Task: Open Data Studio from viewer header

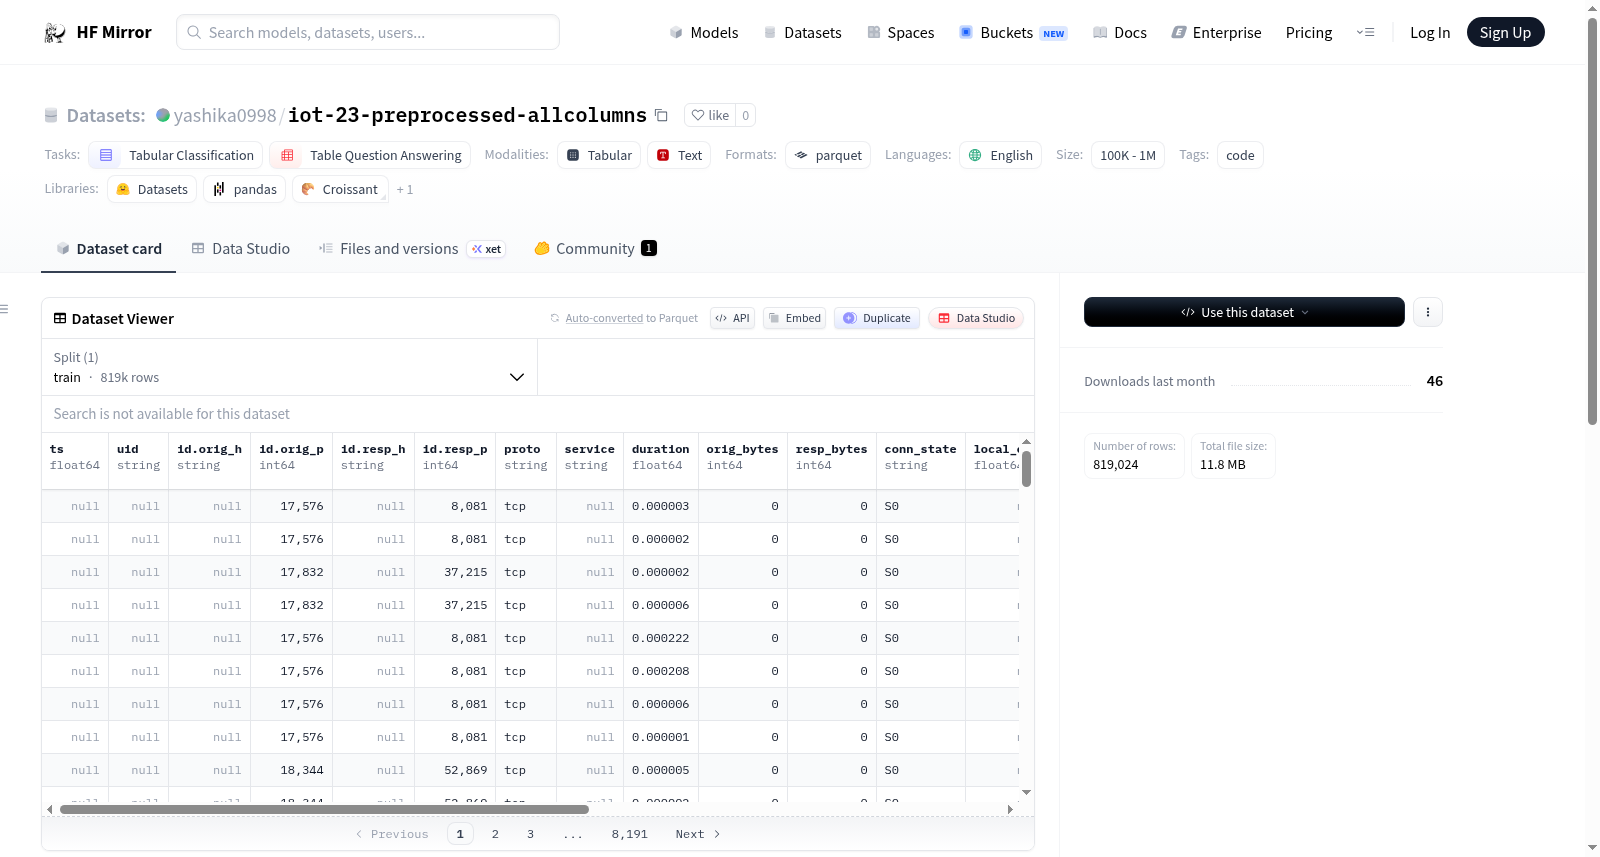Action: (976, 318)
